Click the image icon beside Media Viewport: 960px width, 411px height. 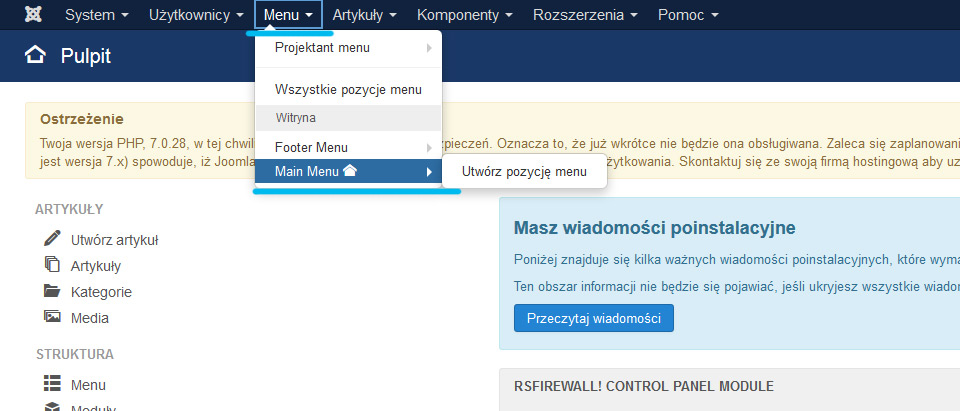click(53, 317)
